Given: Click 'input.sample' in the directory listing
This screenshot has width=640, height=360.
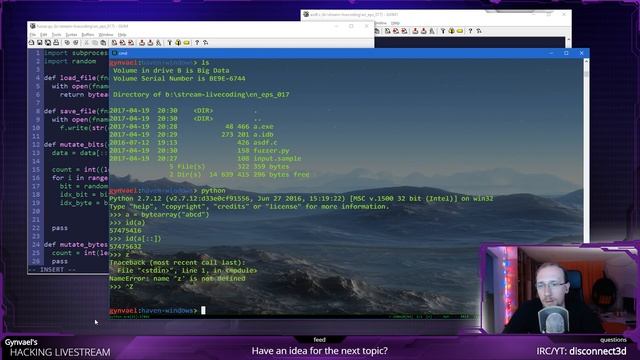Looking at the screenshot, I should (x=277, y=158).
